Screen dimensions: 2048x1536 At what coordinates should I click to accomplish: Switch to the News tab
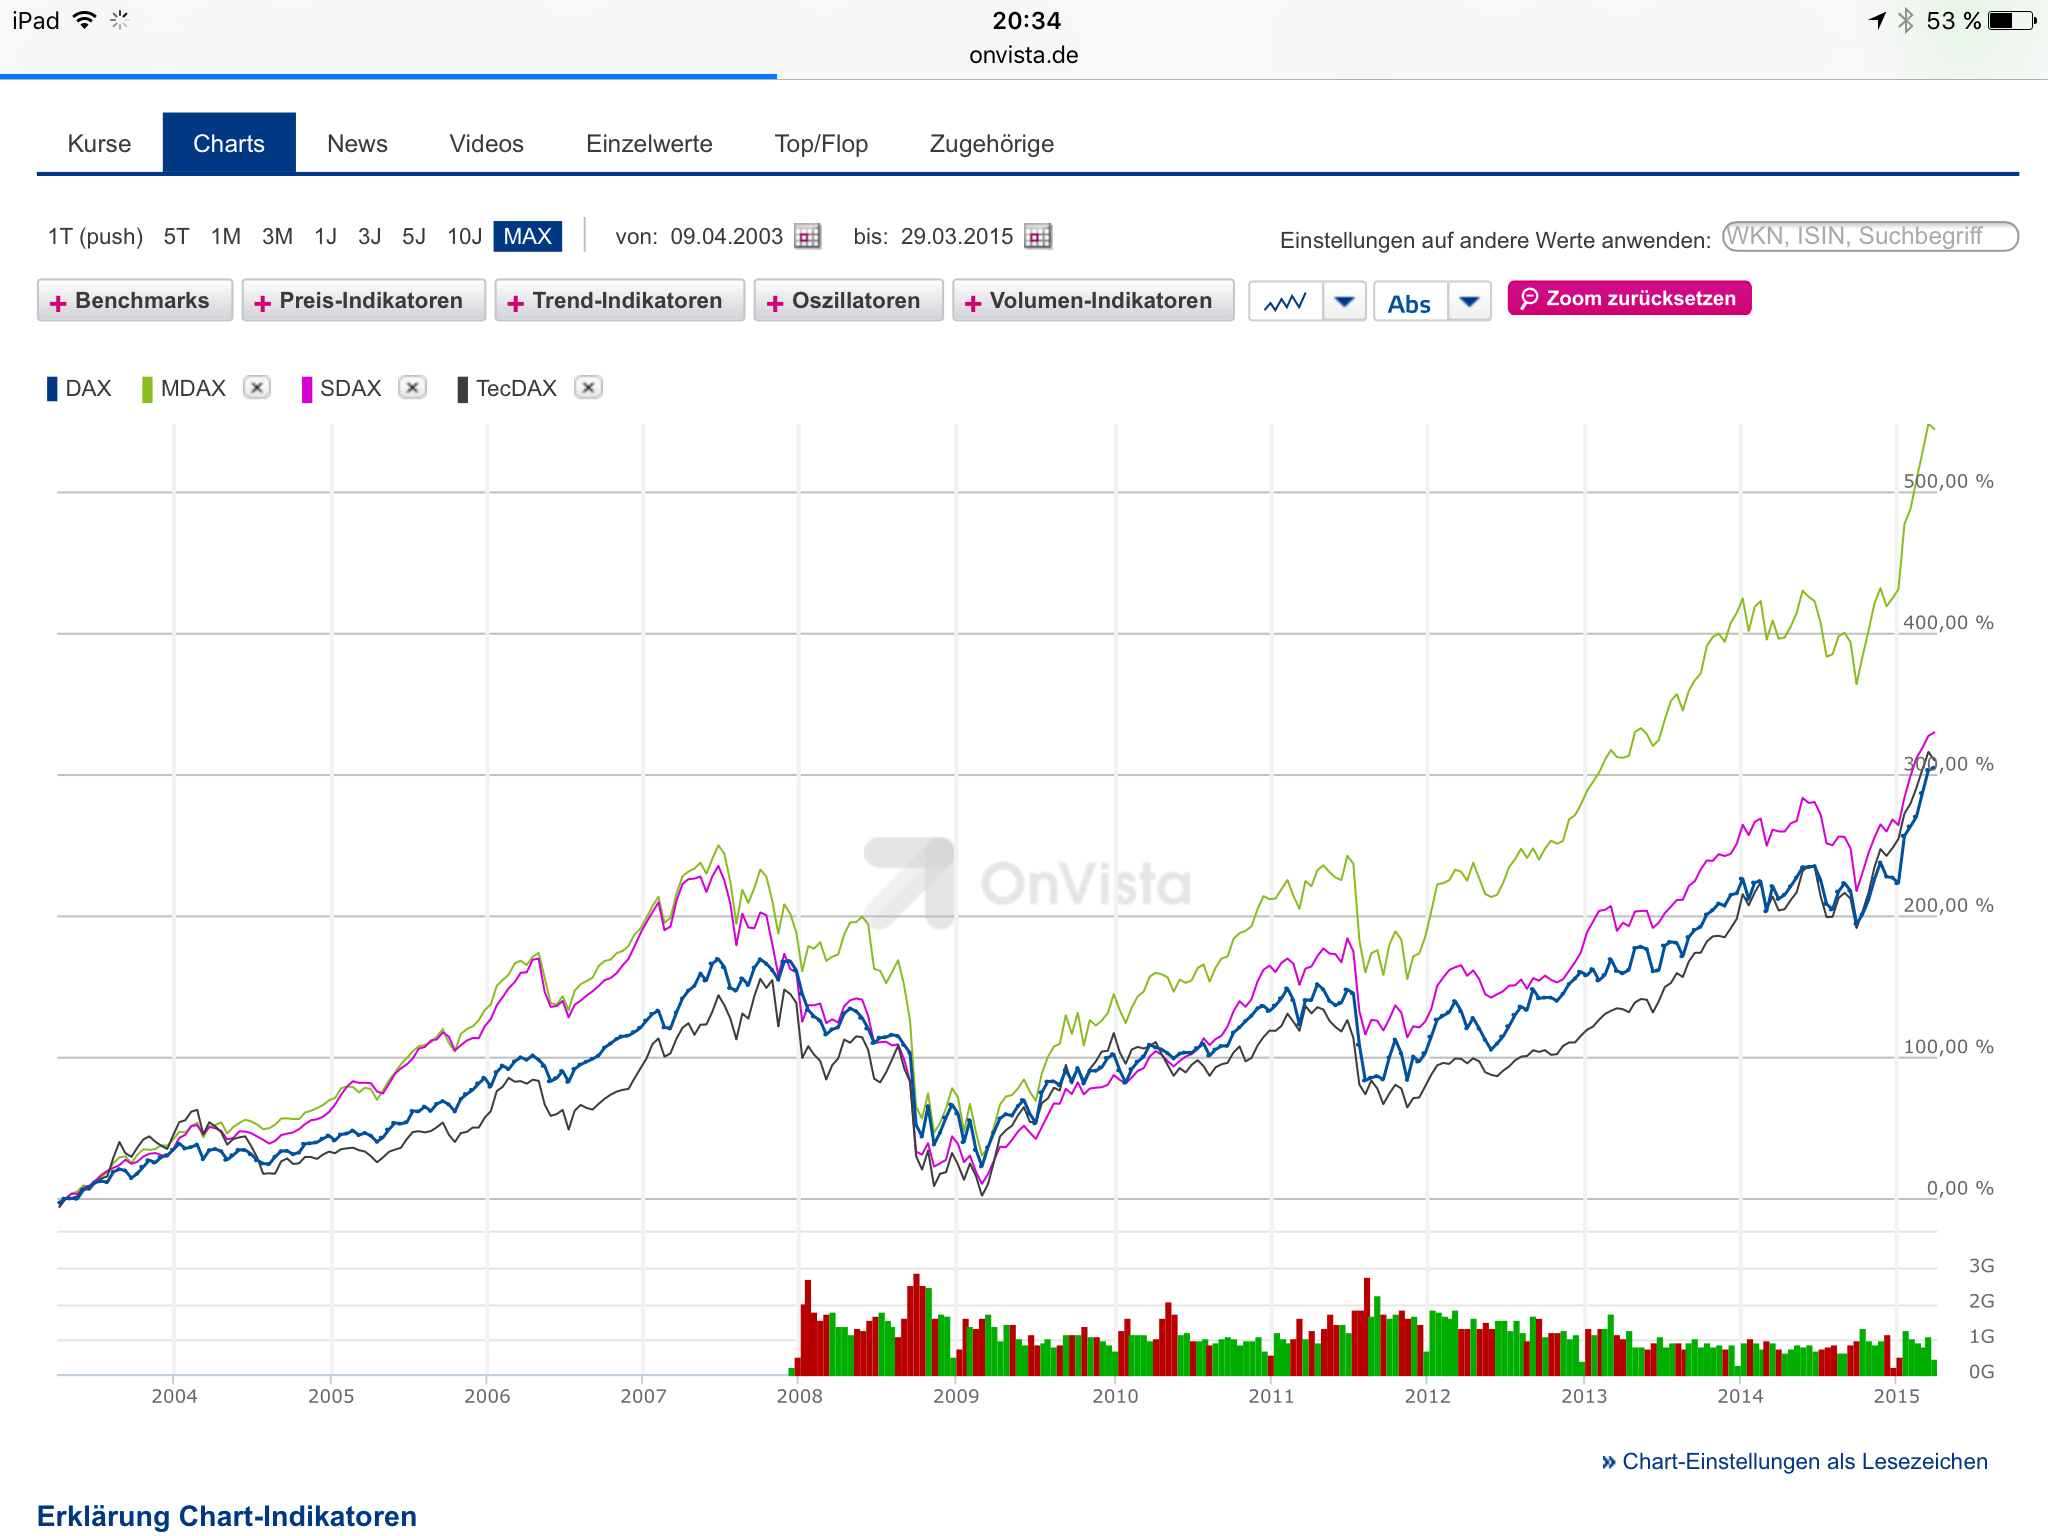[x=357, y=144]
